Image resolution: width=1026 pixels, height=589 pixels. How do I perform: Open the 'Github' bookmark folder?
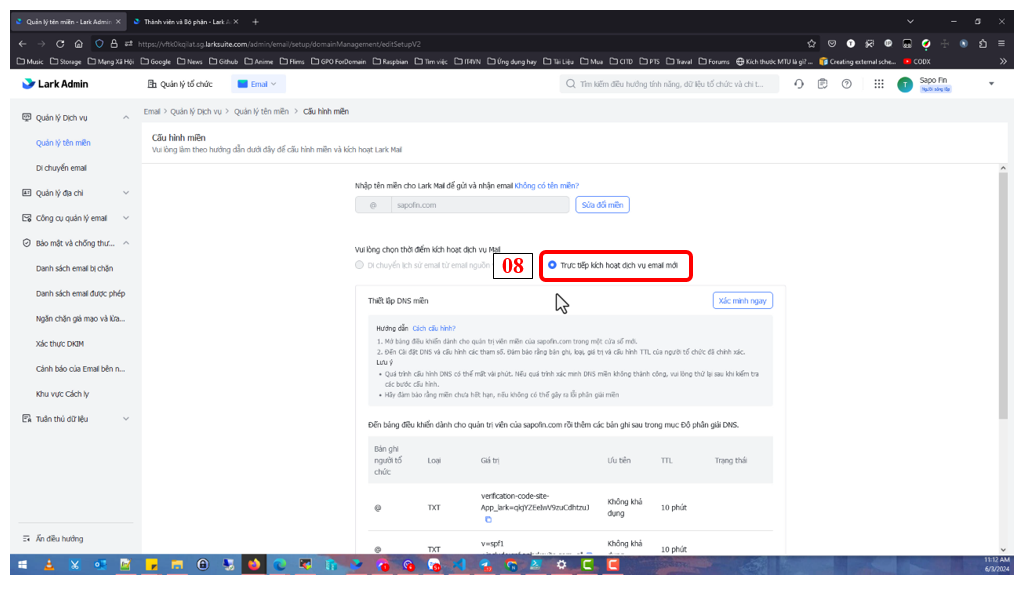point(224,62)
